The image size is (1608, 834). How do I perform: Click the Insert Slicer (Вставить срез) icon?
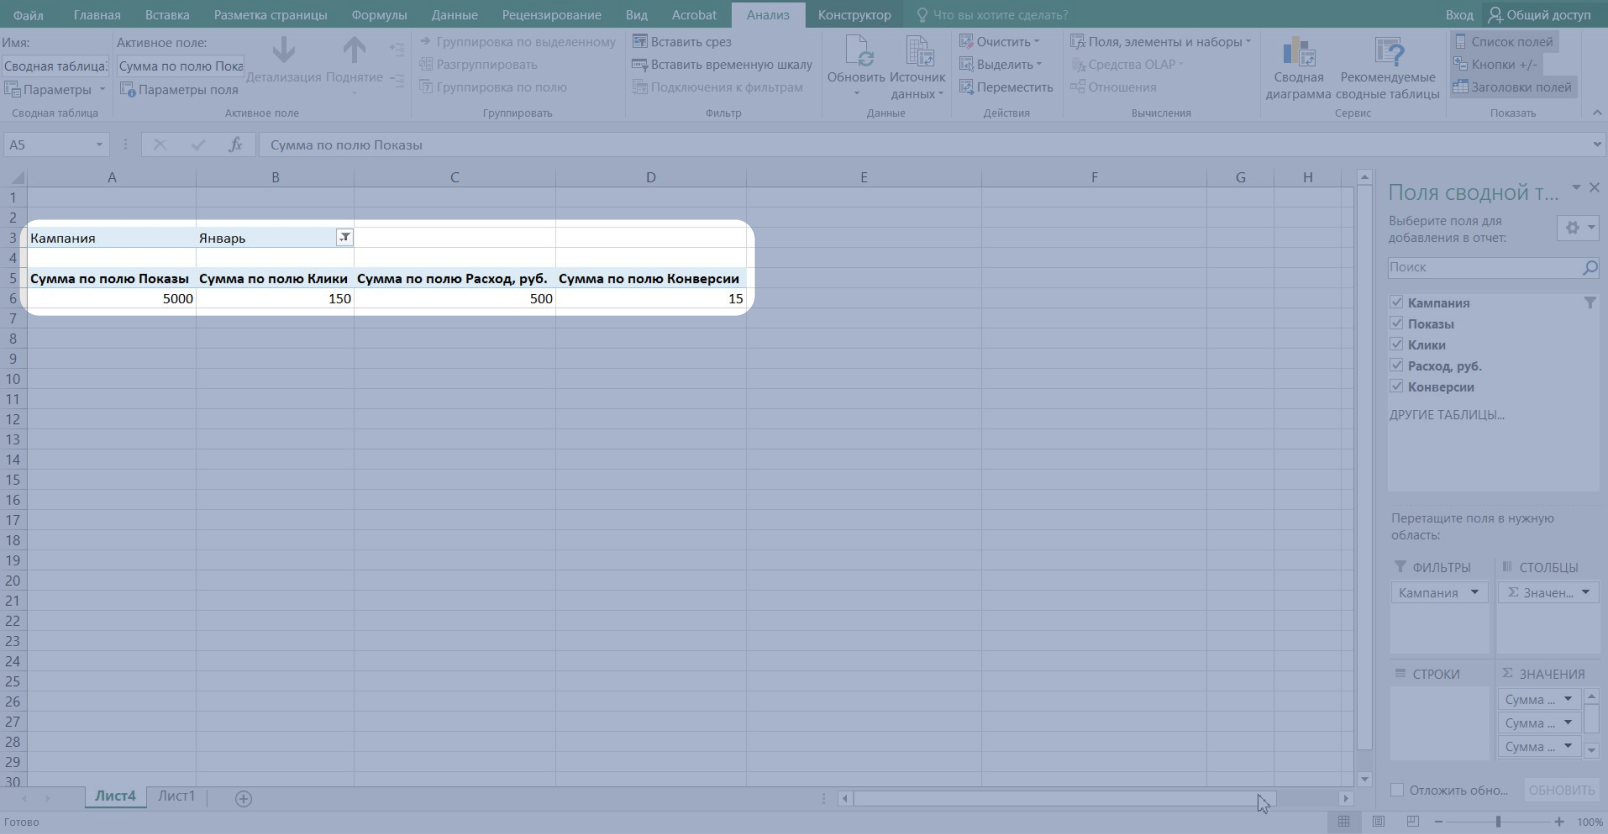click(640, 42)
